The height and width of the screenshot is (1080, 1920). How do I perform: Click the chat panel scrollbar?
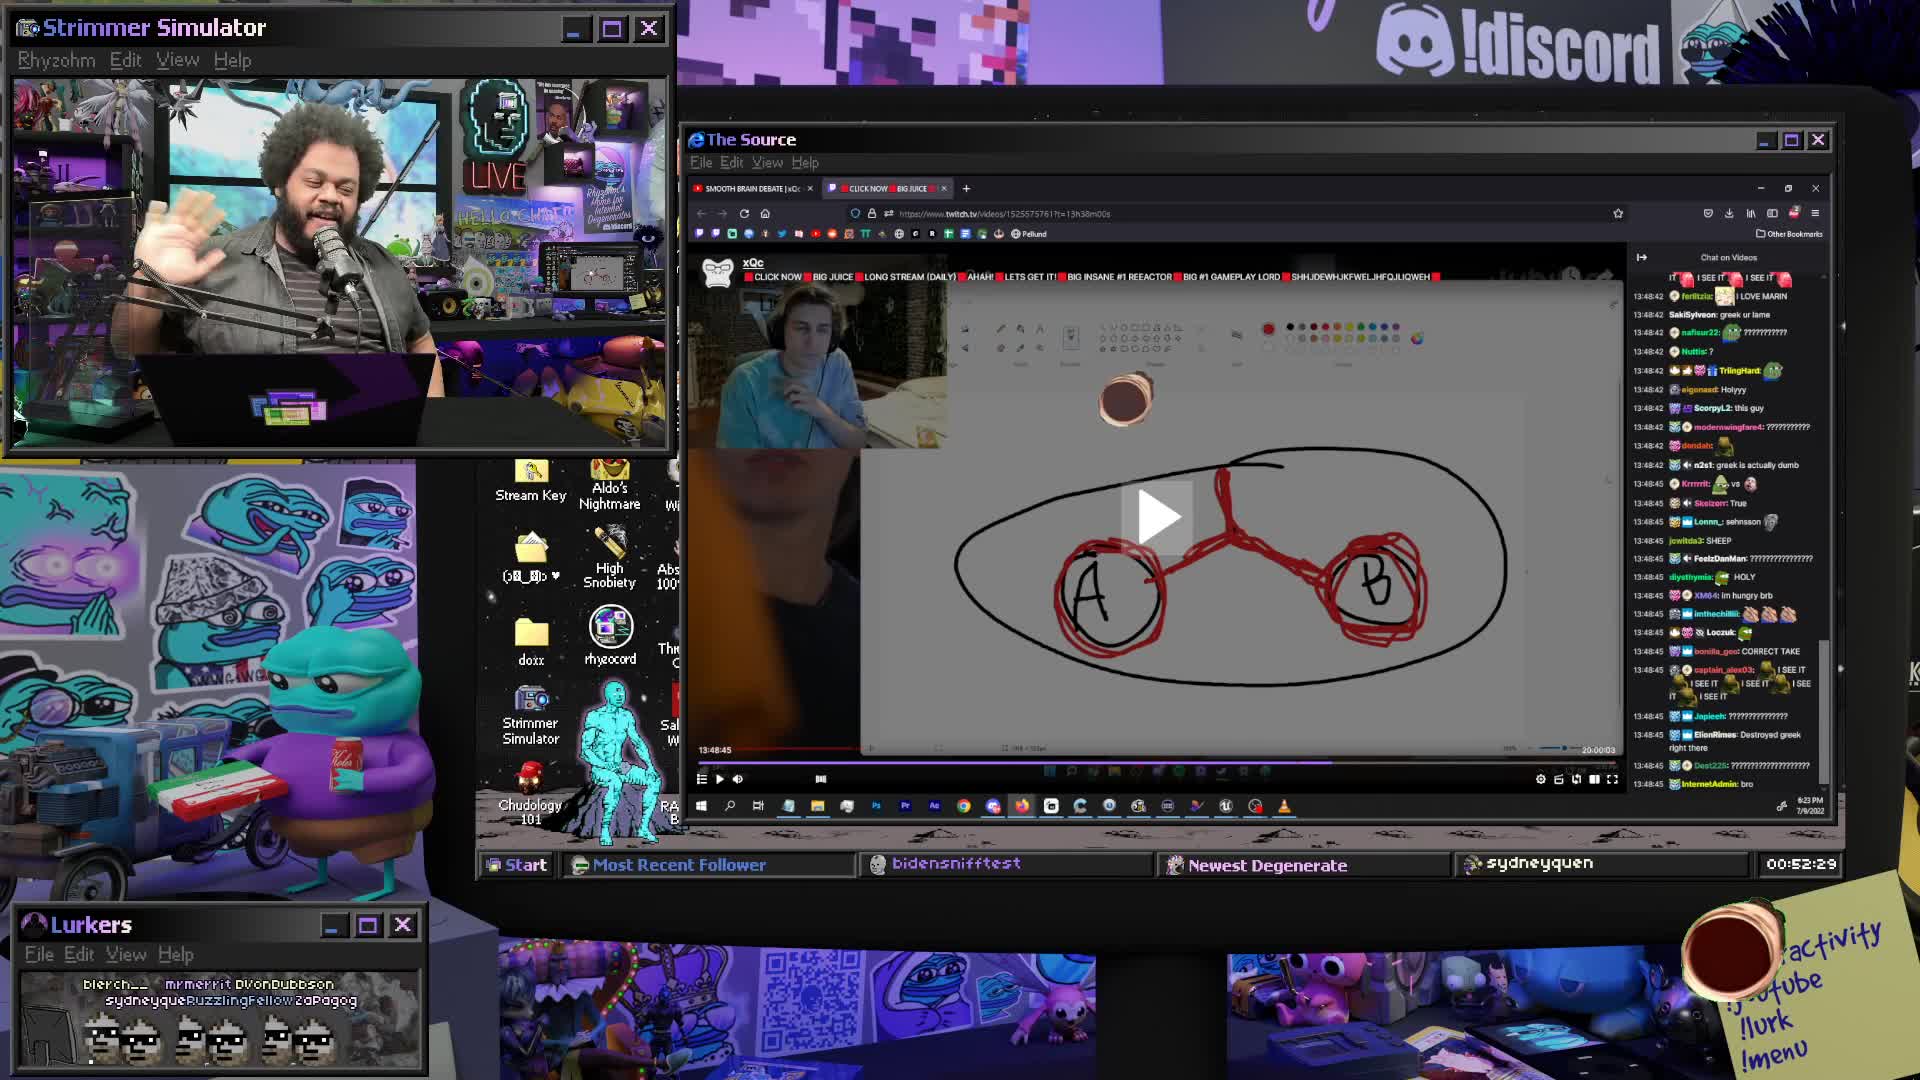(1823, 710)
